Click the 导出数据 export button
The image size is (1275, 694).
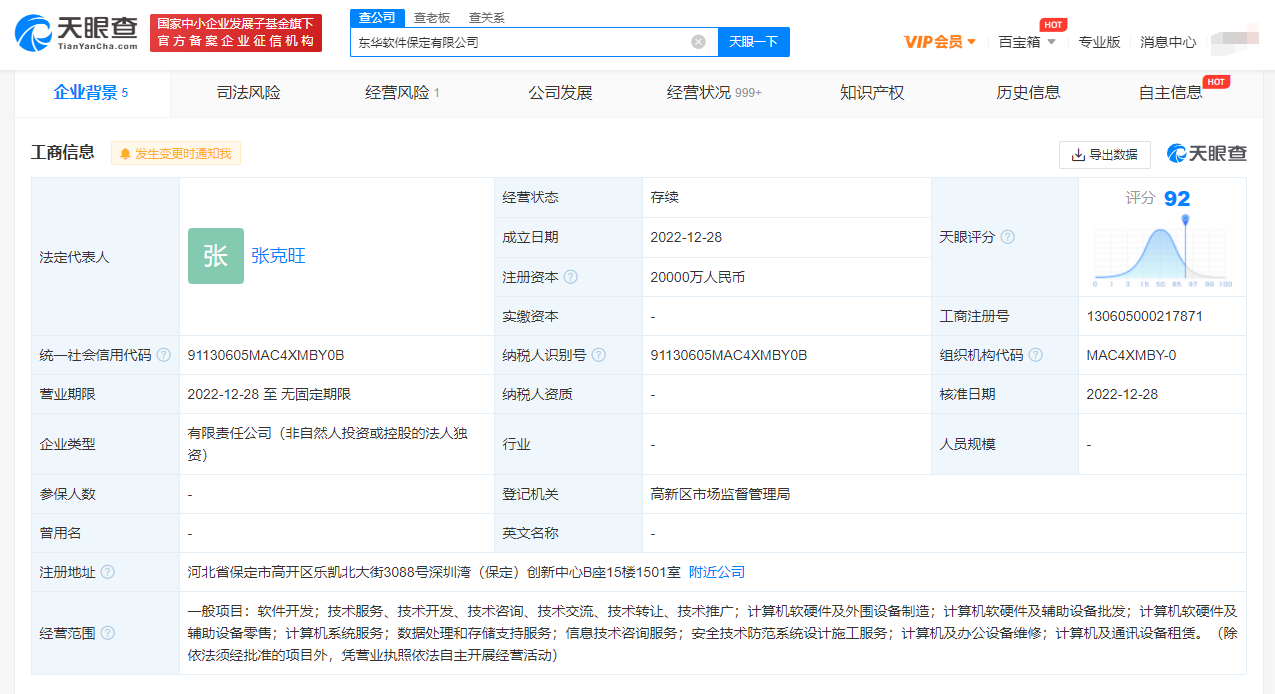(x=1104, y=155)
